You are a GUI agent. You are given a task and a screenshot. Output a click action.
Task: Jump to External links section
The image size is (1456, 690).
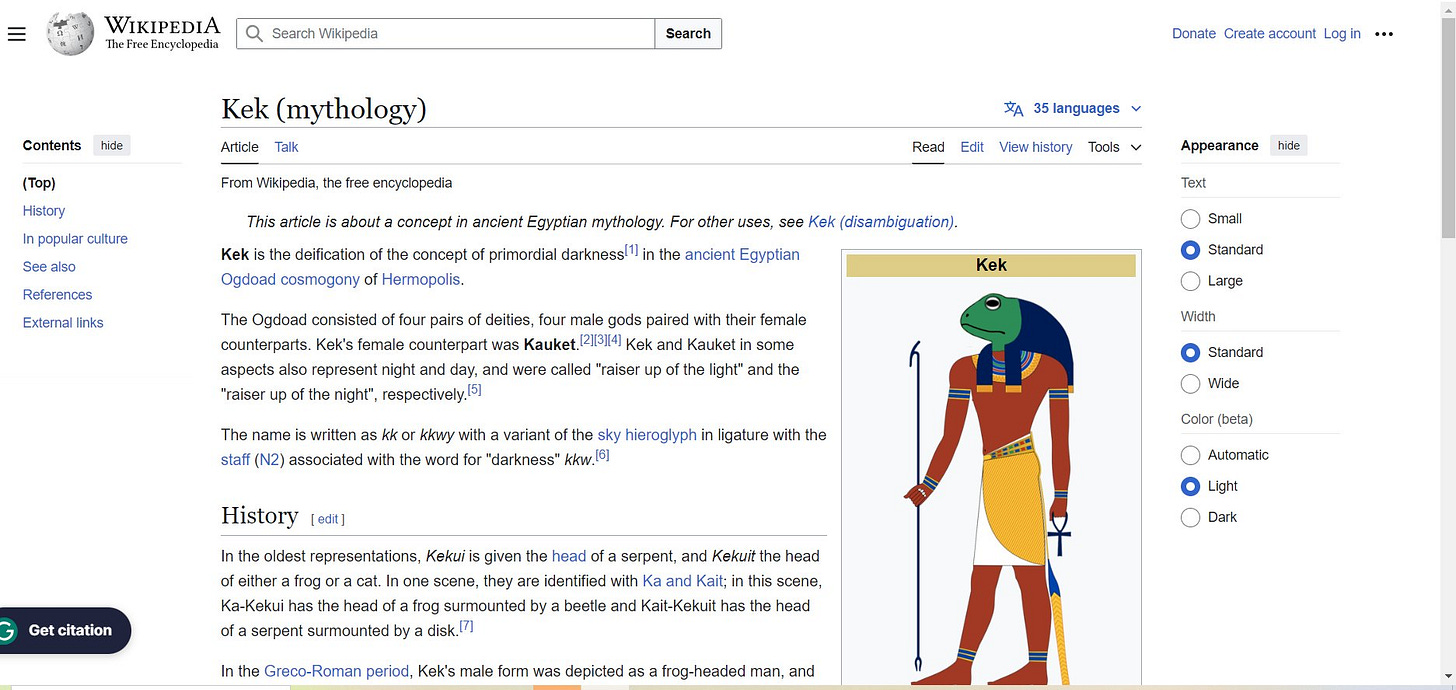coord(63,323)
